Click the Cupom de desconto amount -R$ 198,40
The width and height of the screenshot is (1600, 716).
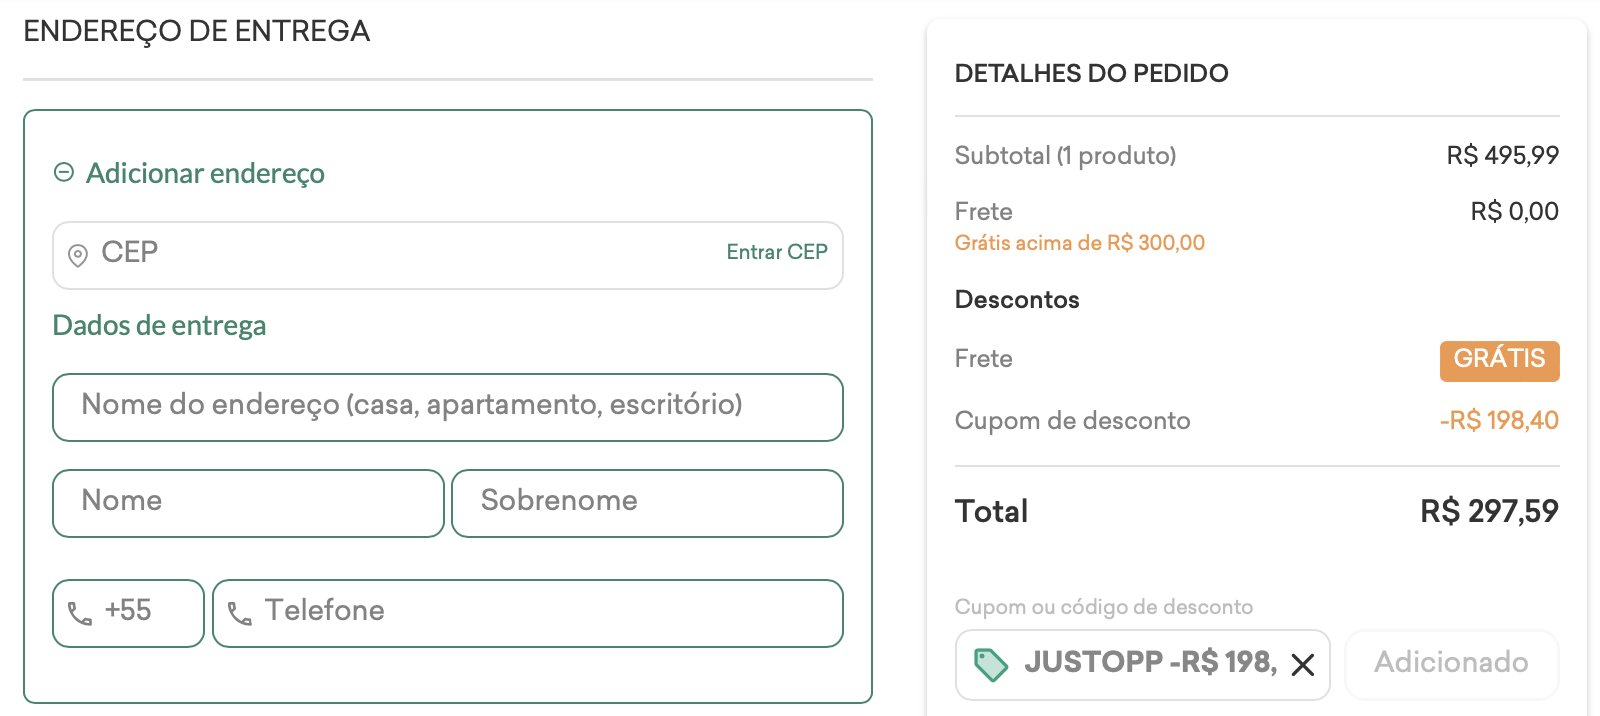1499,420
